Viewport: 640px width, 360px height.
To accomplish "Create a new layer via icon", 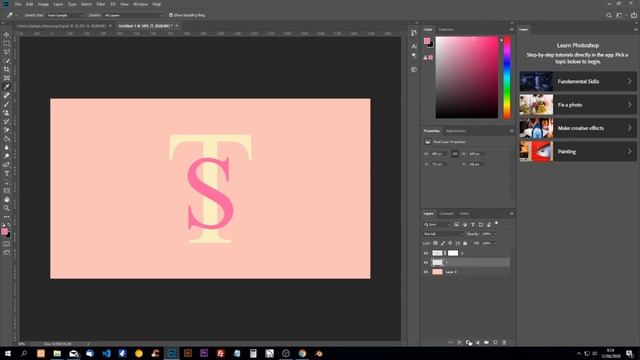I will tap(496, 342).
